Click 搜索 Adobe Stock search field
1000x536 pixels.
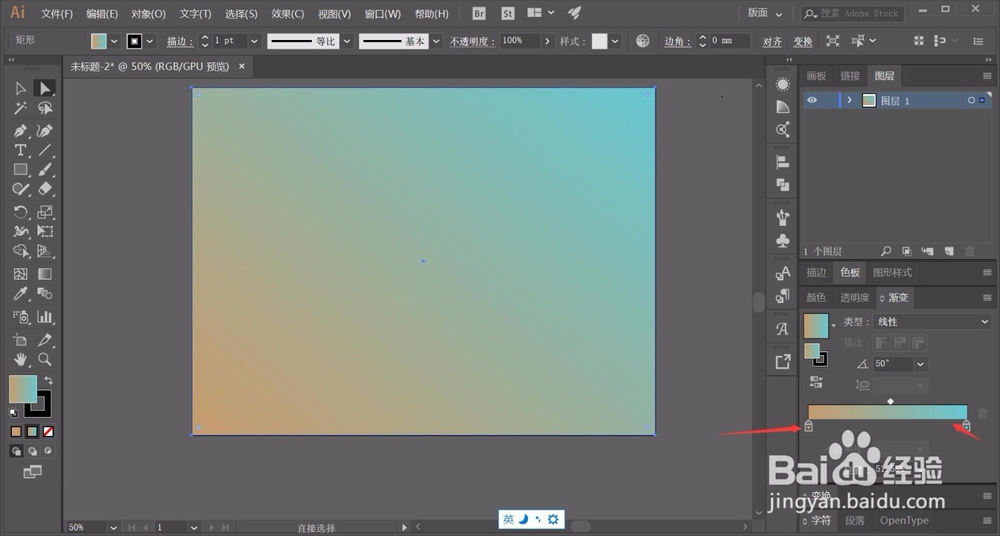(851, 13)
